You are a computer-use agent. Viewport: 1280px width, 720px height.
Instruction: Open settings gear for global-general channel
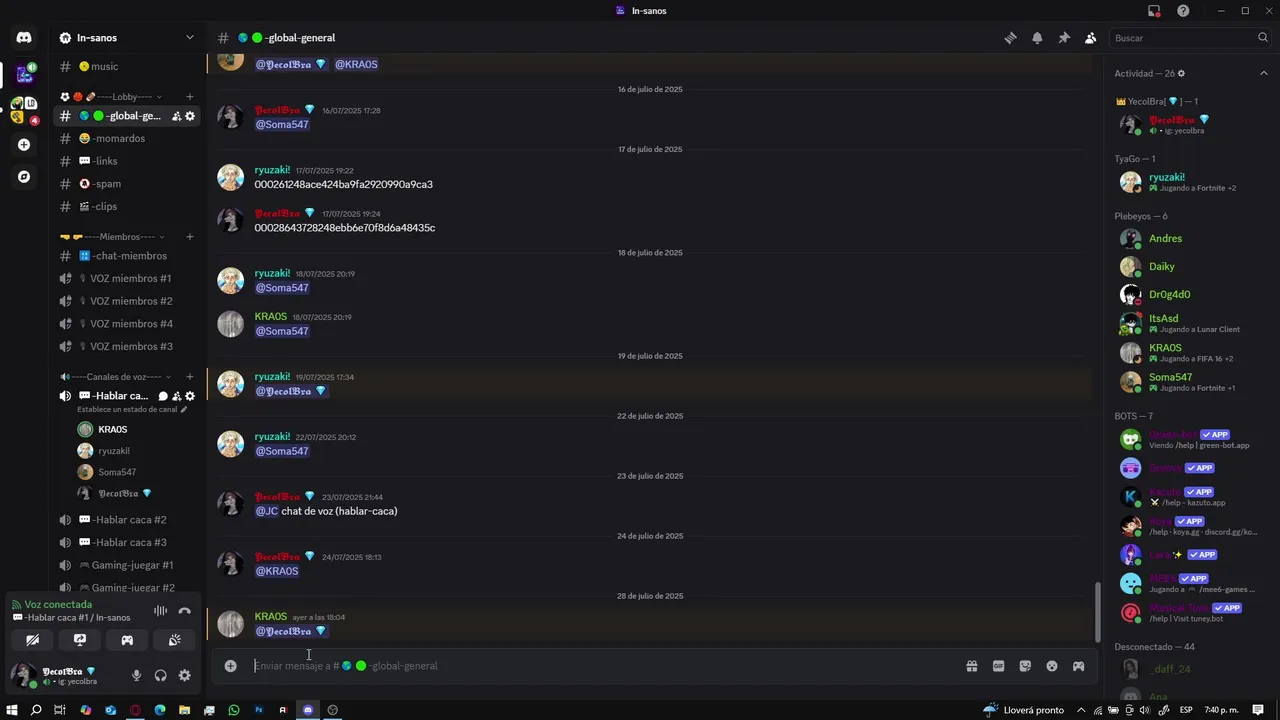point(190,116)
